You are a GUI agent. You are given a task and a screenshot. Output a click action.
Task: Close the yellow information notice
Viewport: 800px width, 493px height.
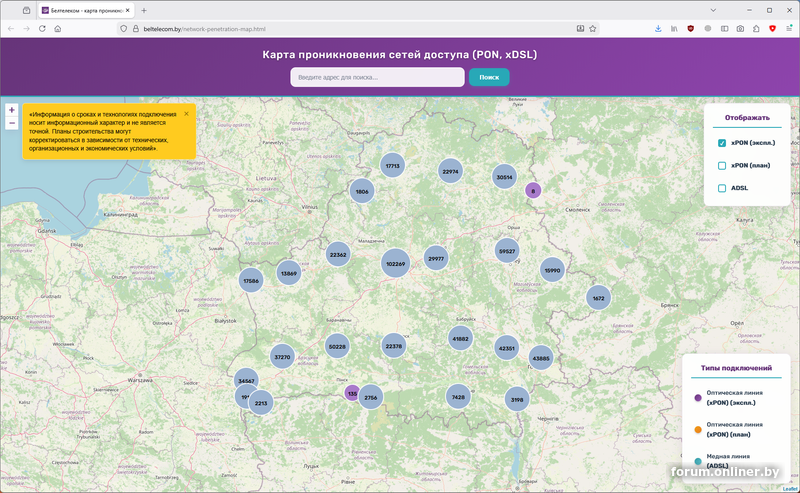point(186,114)
